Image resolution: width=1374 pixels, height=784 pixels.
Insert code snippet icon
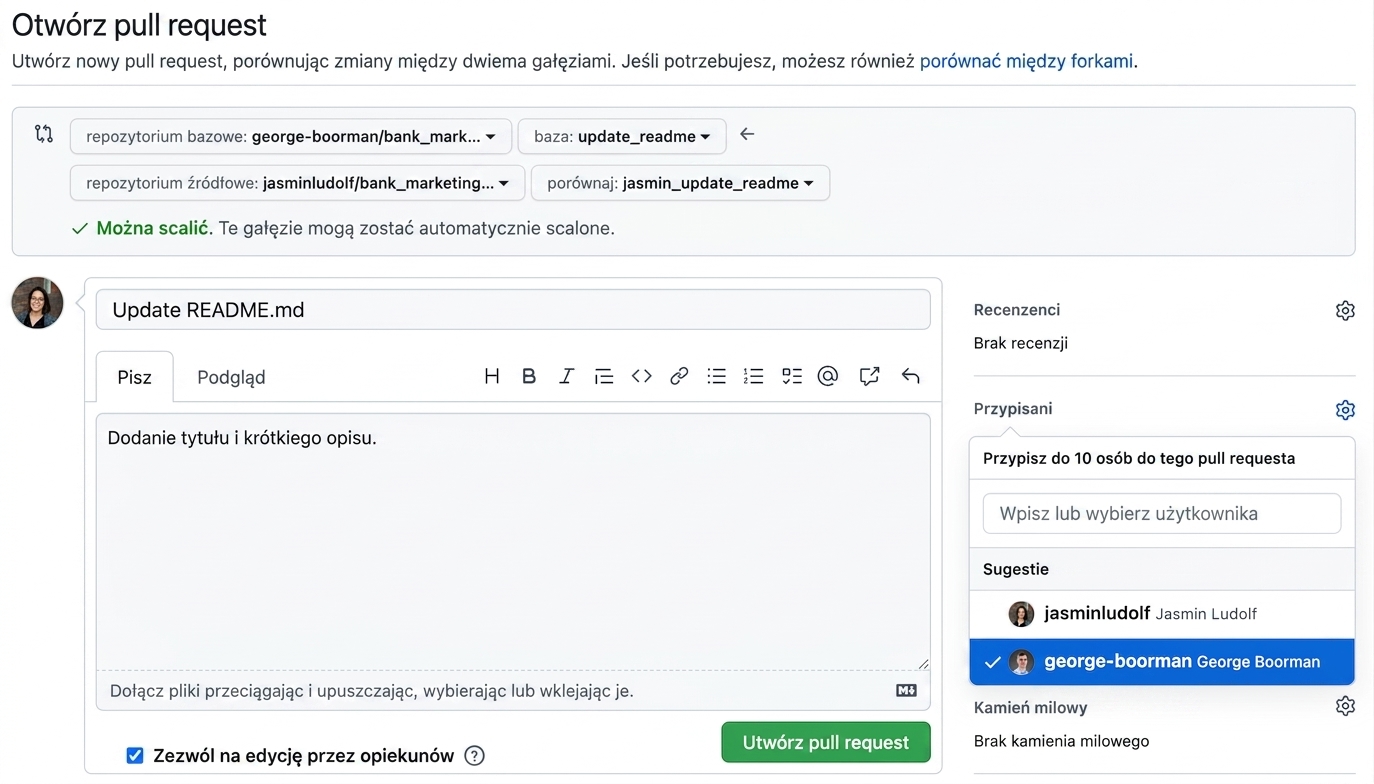(642, 376)
